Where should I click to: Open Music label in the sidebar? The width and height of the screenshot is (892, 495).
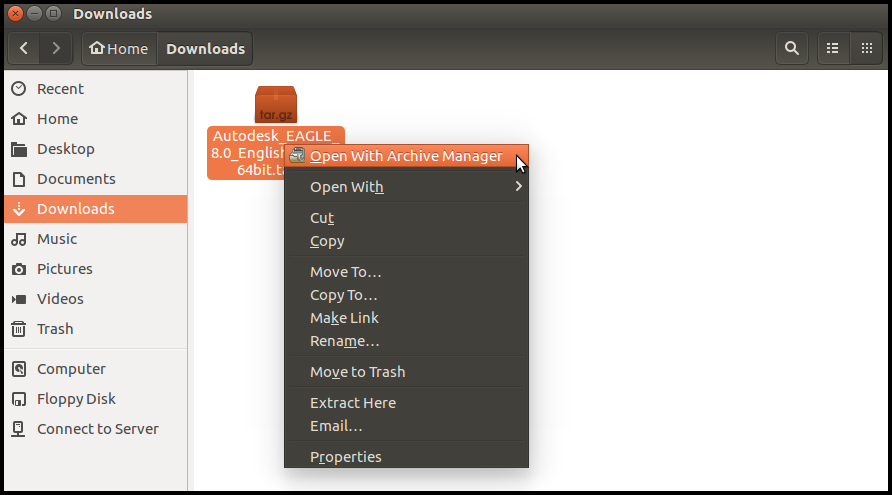(x=57, y=239)
